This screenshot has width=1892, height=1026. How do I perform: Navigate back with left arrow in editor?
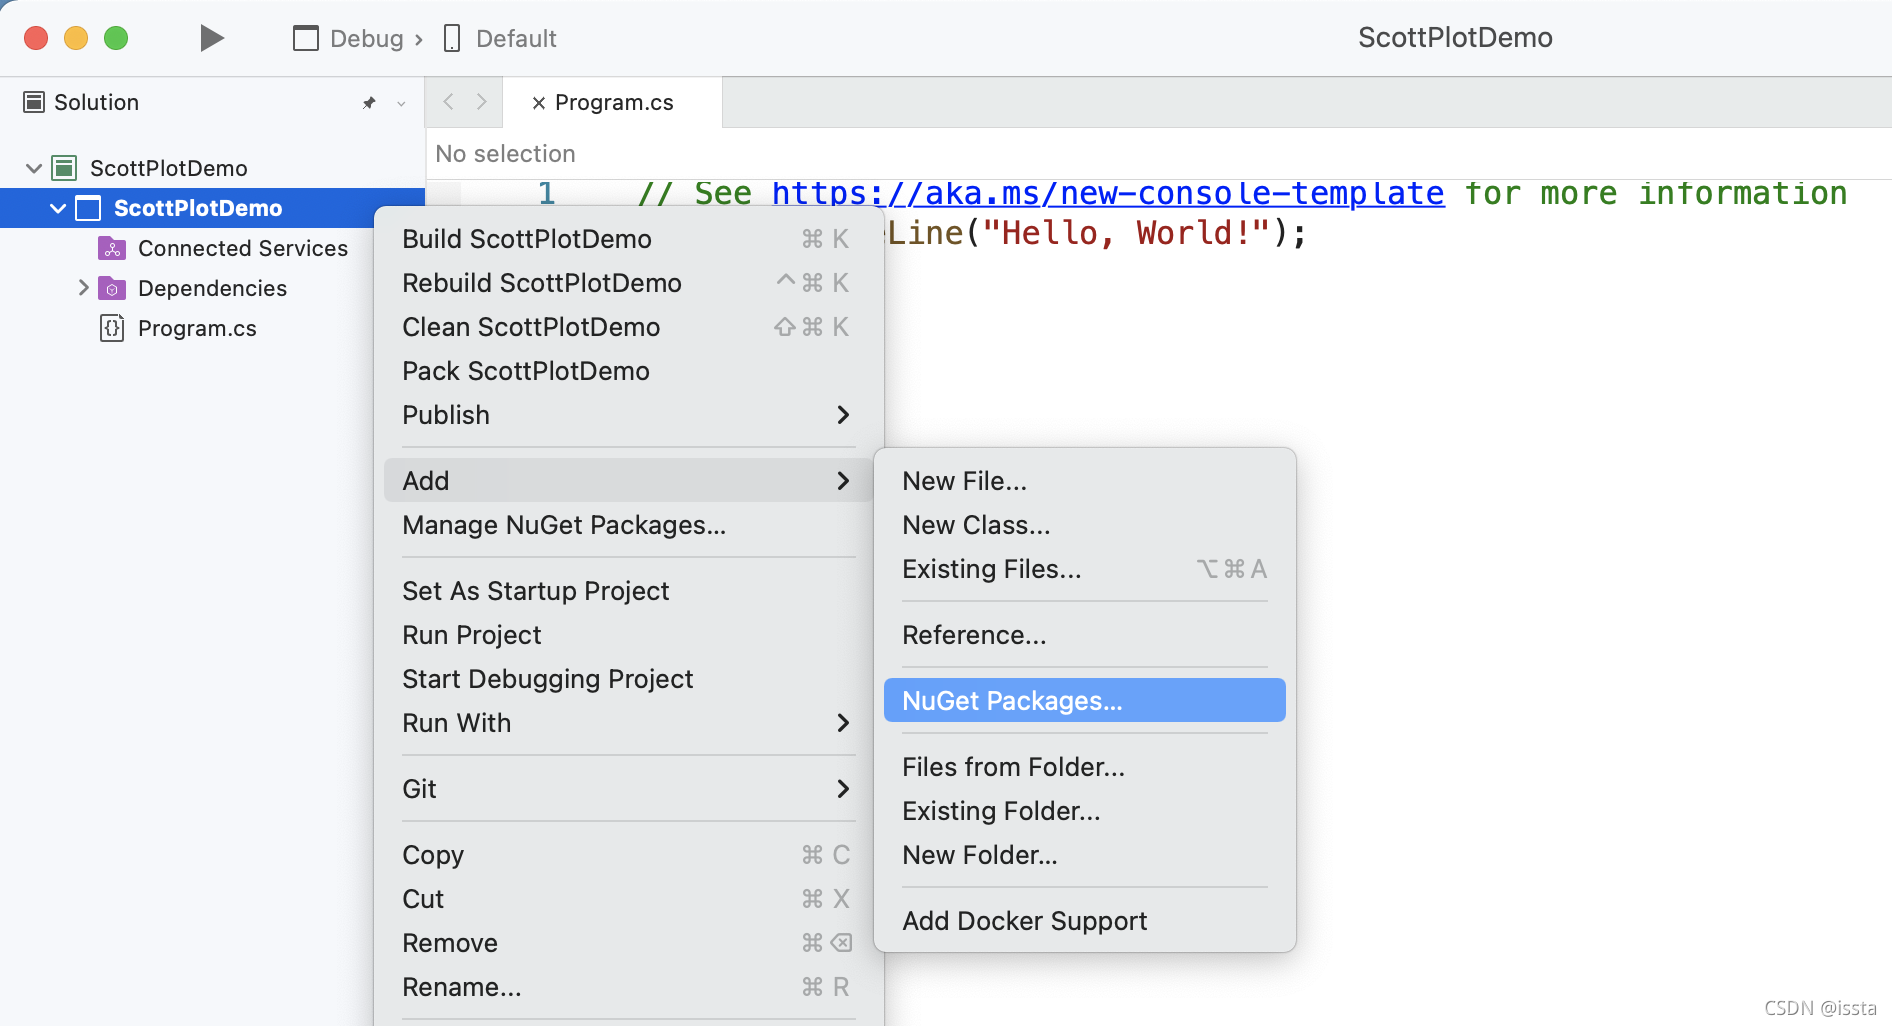(x=449, y=102)
